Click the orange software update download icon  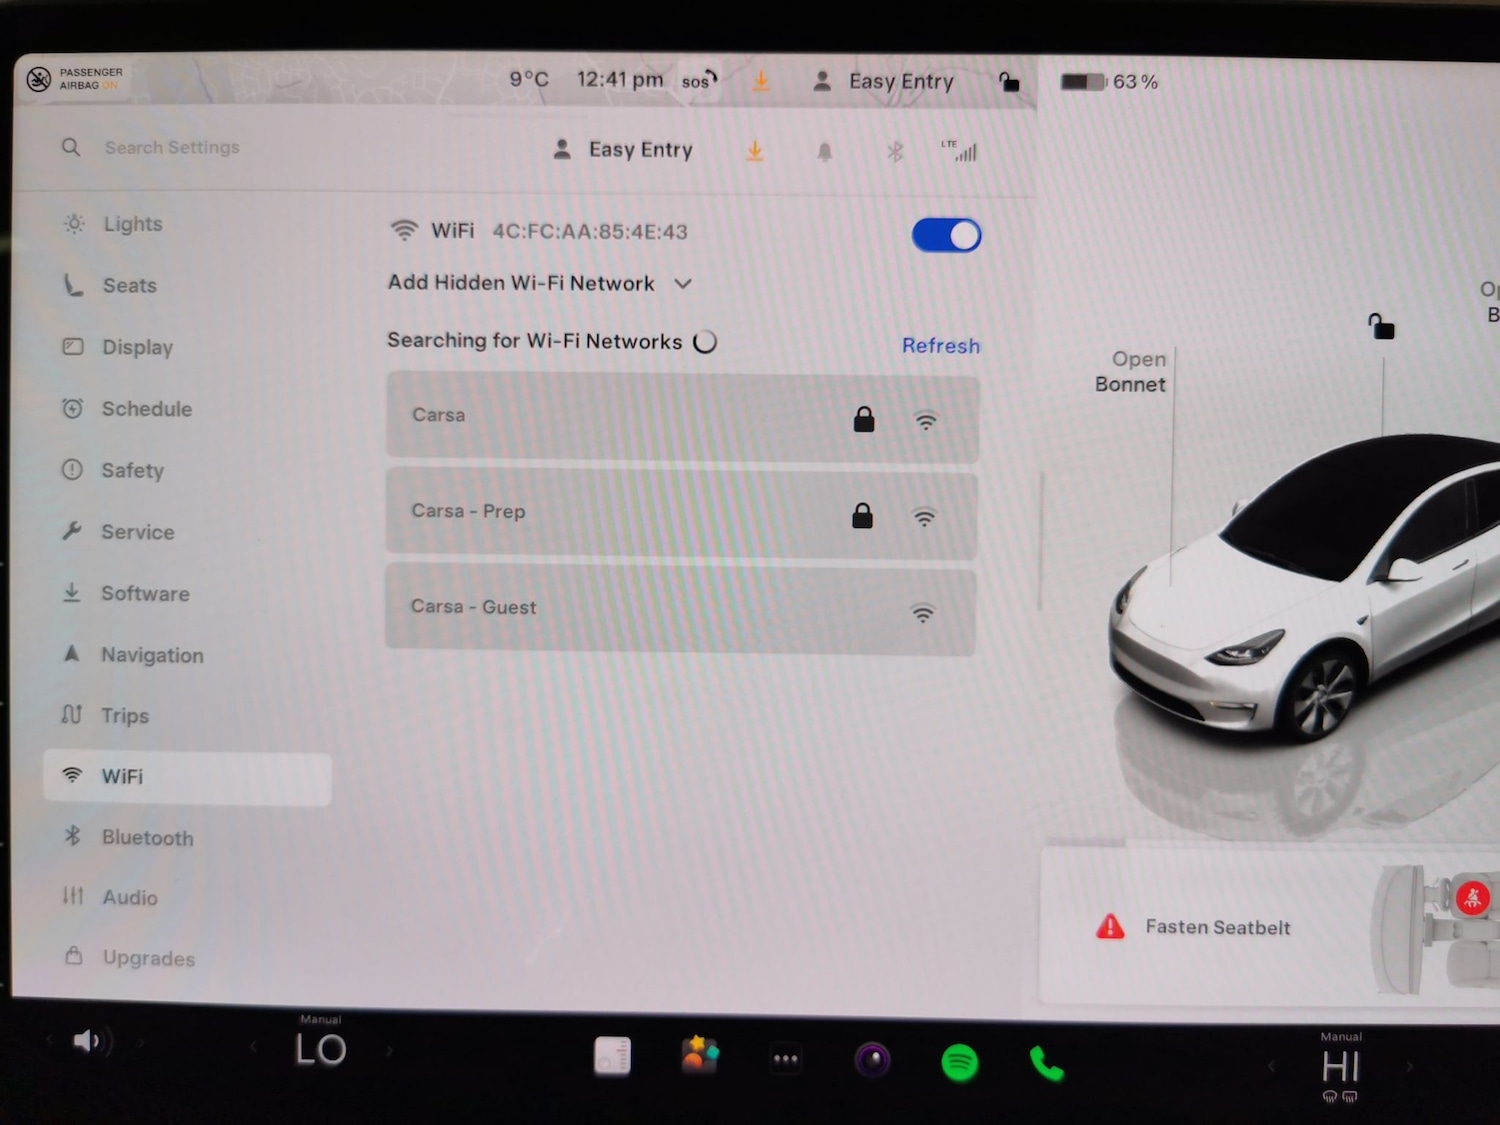tap(755, 150)
